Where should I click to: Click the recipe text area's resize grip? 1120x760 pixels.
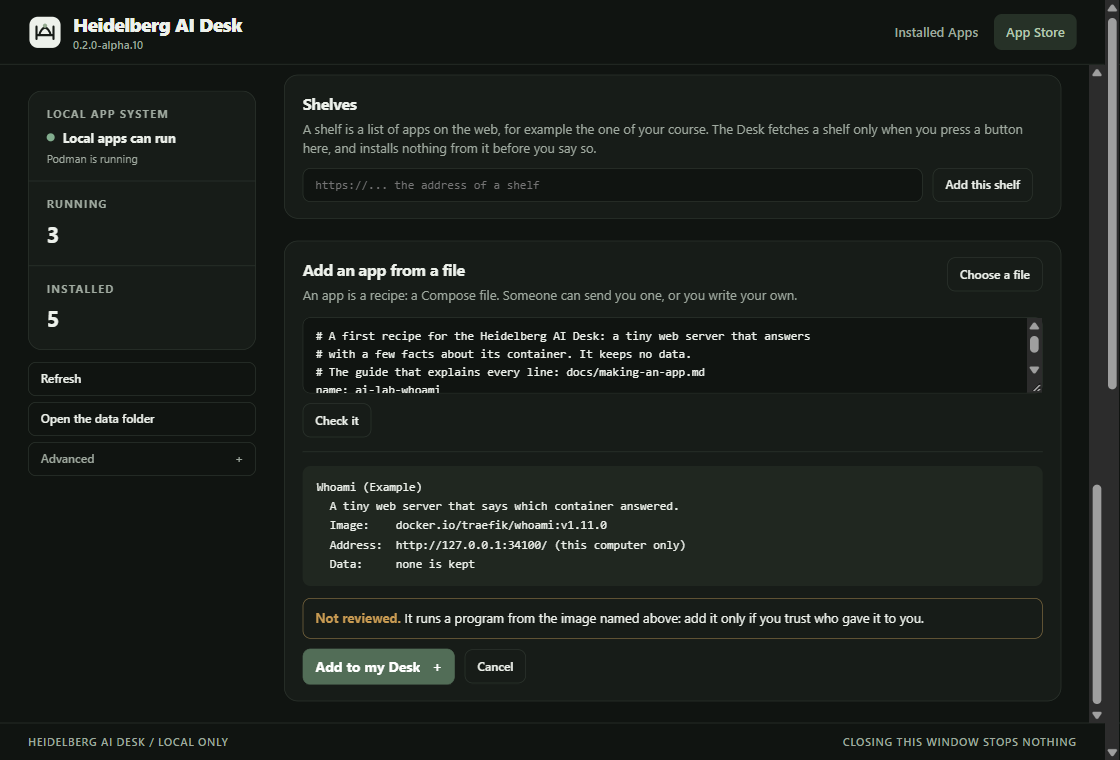[1036, 388]
